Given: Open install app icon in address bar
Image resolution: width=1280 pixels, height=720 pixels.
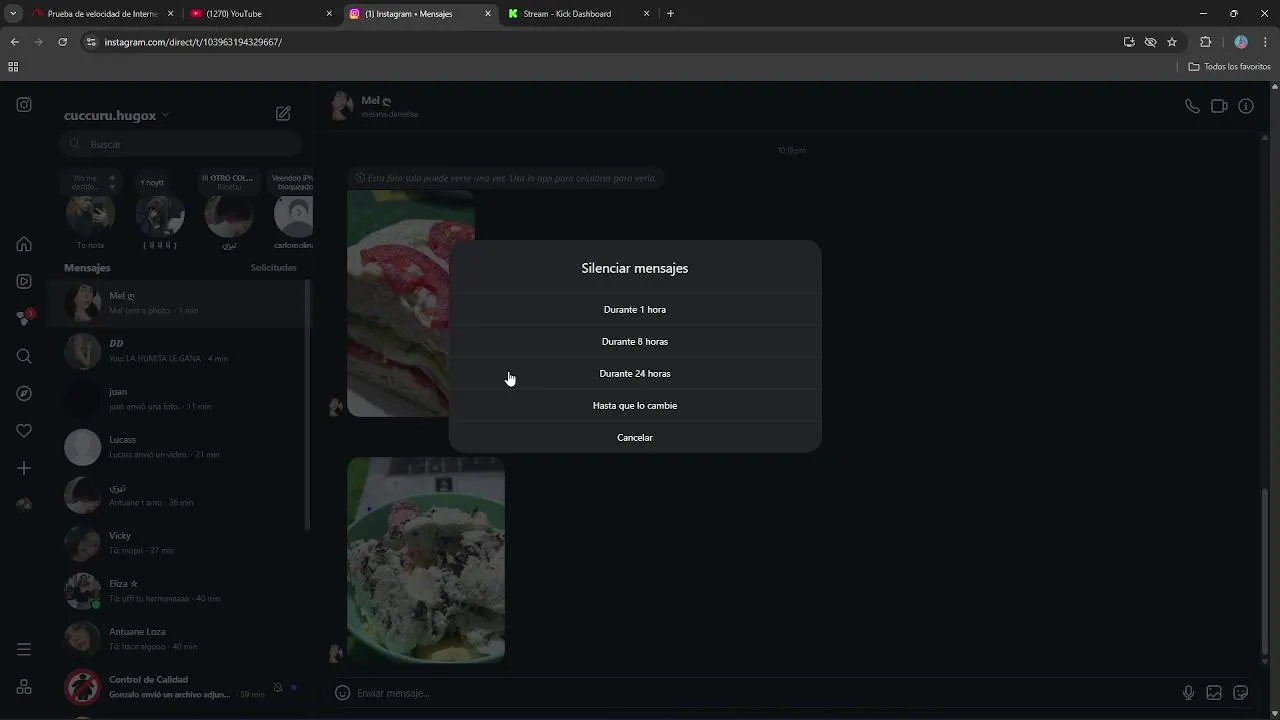Looking at the screenshot, I should [x=1129, y=42].
